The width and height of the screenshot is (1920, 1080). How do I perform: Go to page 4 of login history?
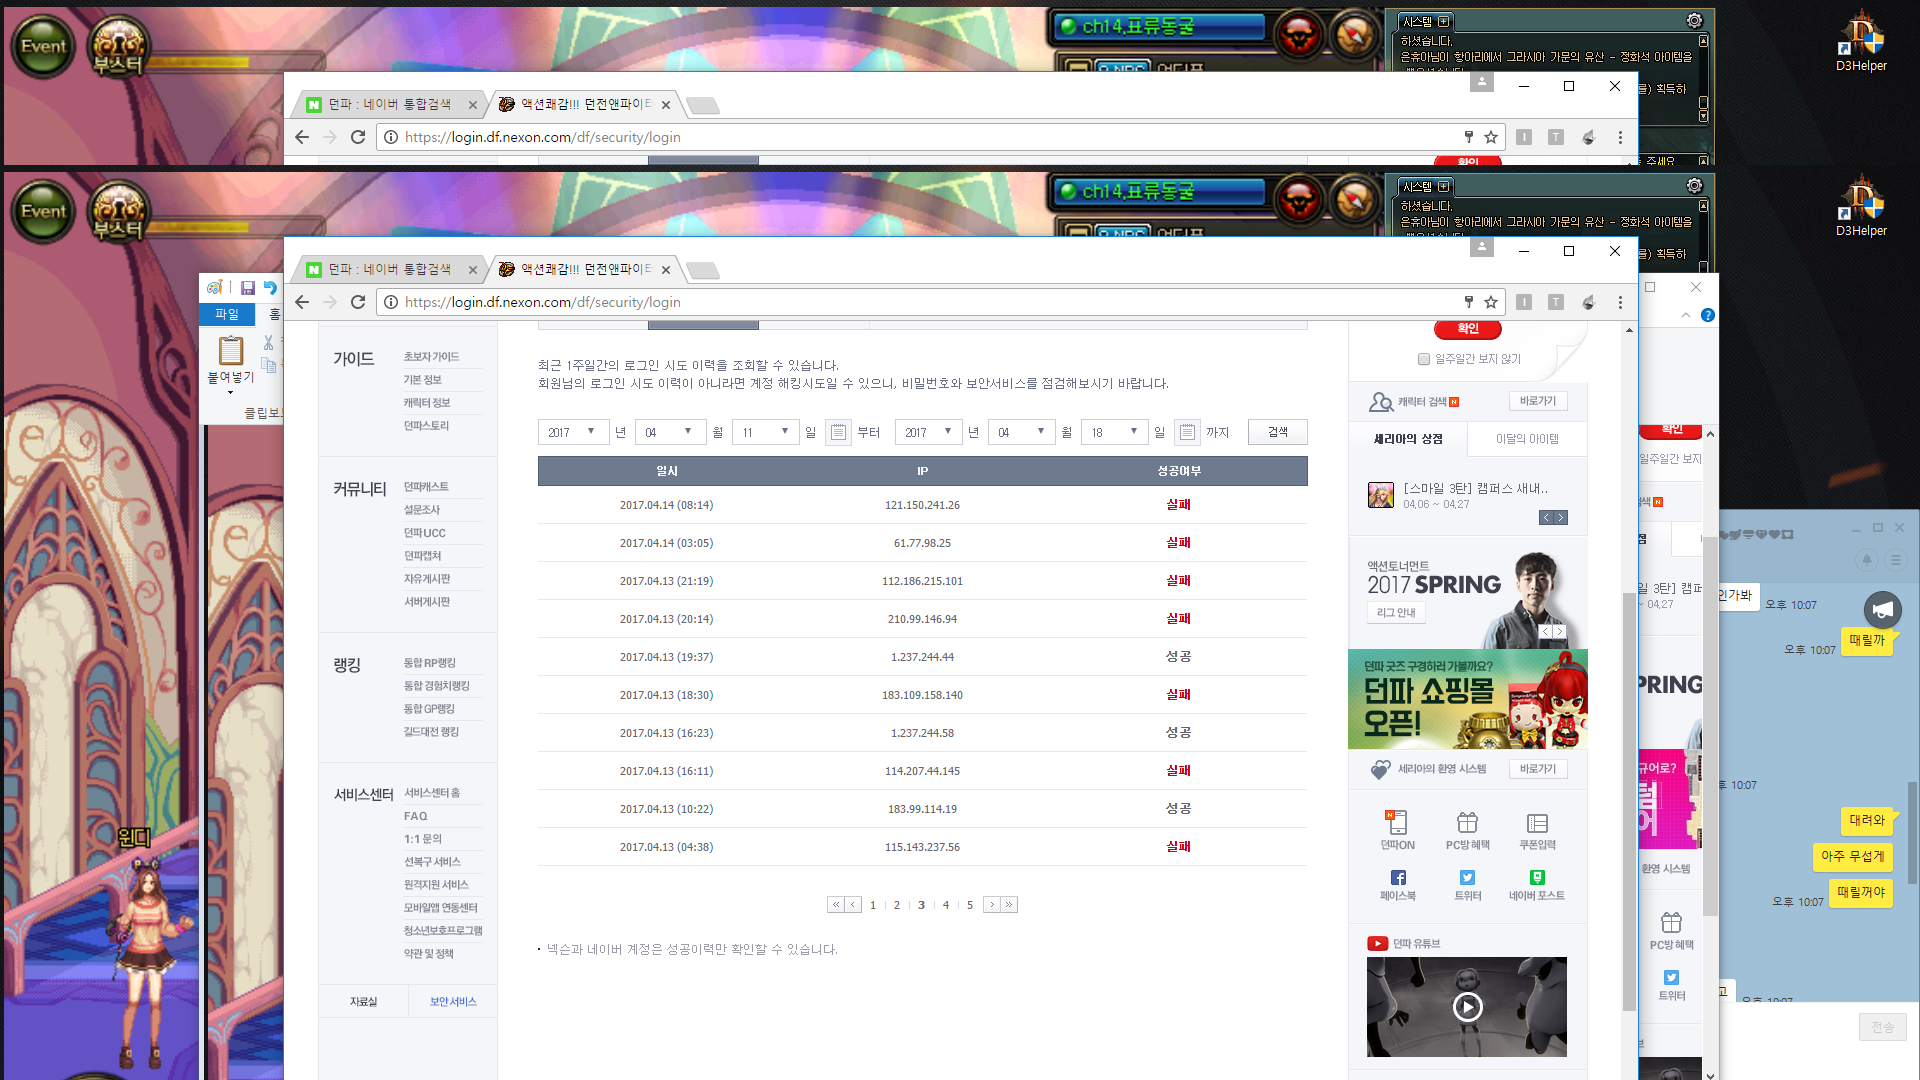tap(945, 905)
